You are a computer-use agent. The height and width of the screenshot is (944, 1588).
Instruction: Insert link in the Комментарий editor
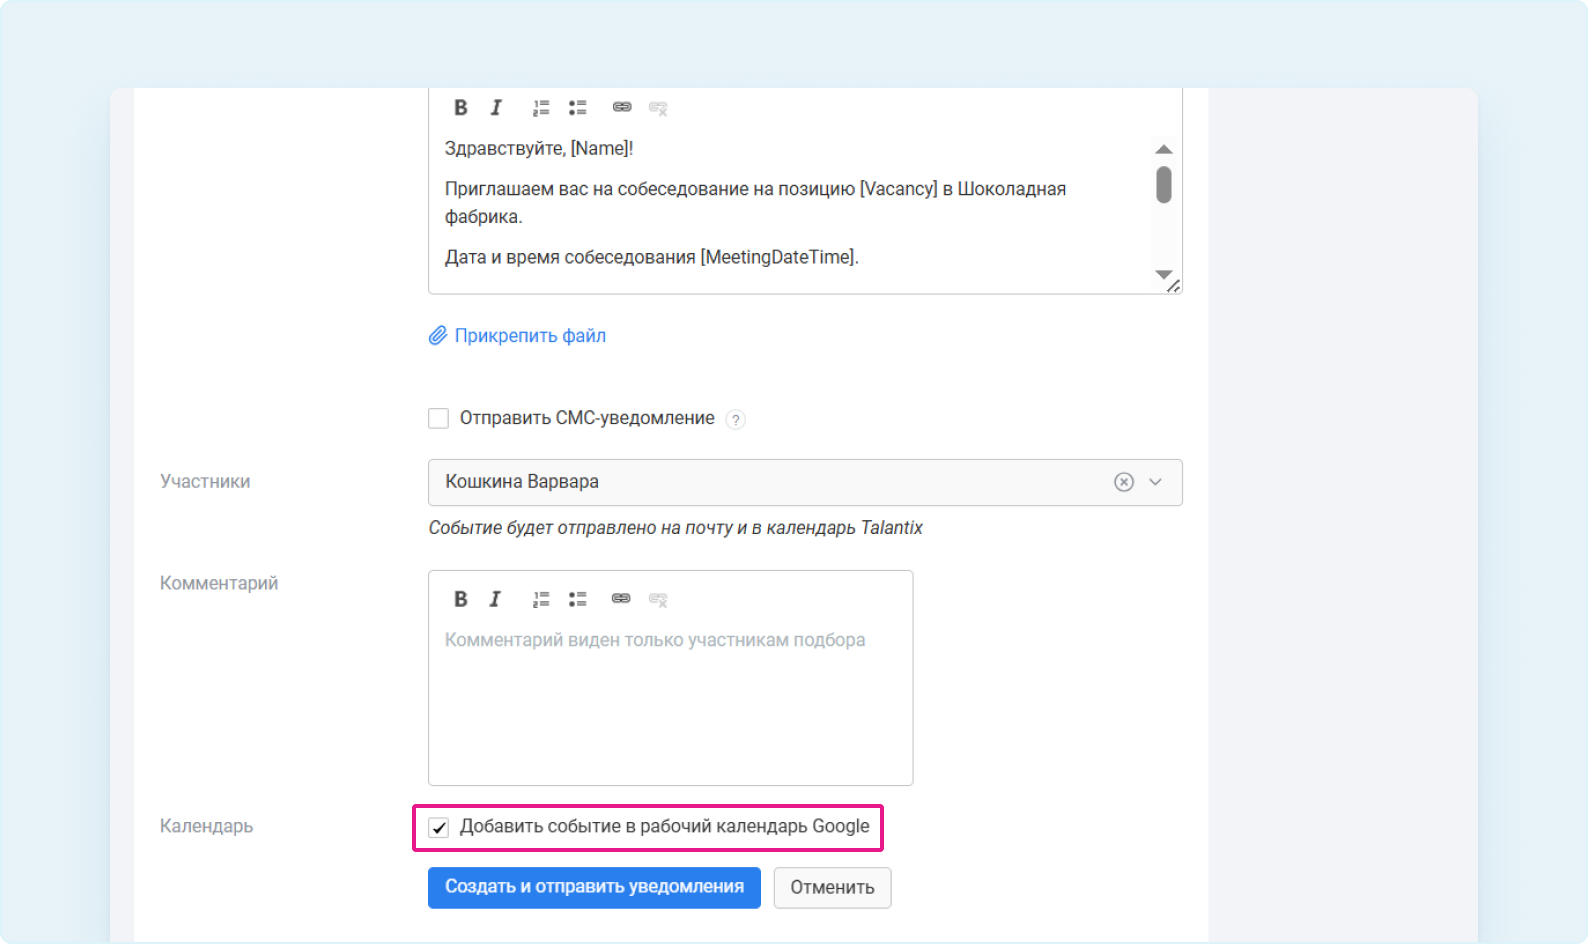pyautogui.click(x=621, y=598)
